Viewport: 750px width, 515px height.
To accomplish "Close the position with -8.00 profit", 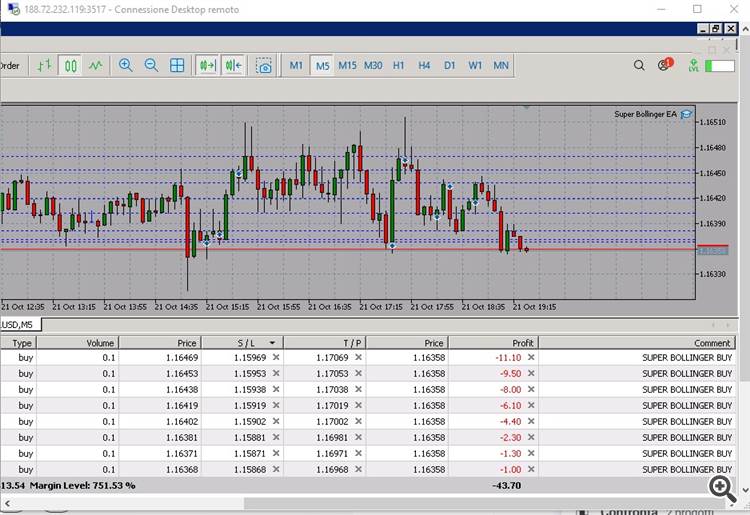I will [531, 389].
